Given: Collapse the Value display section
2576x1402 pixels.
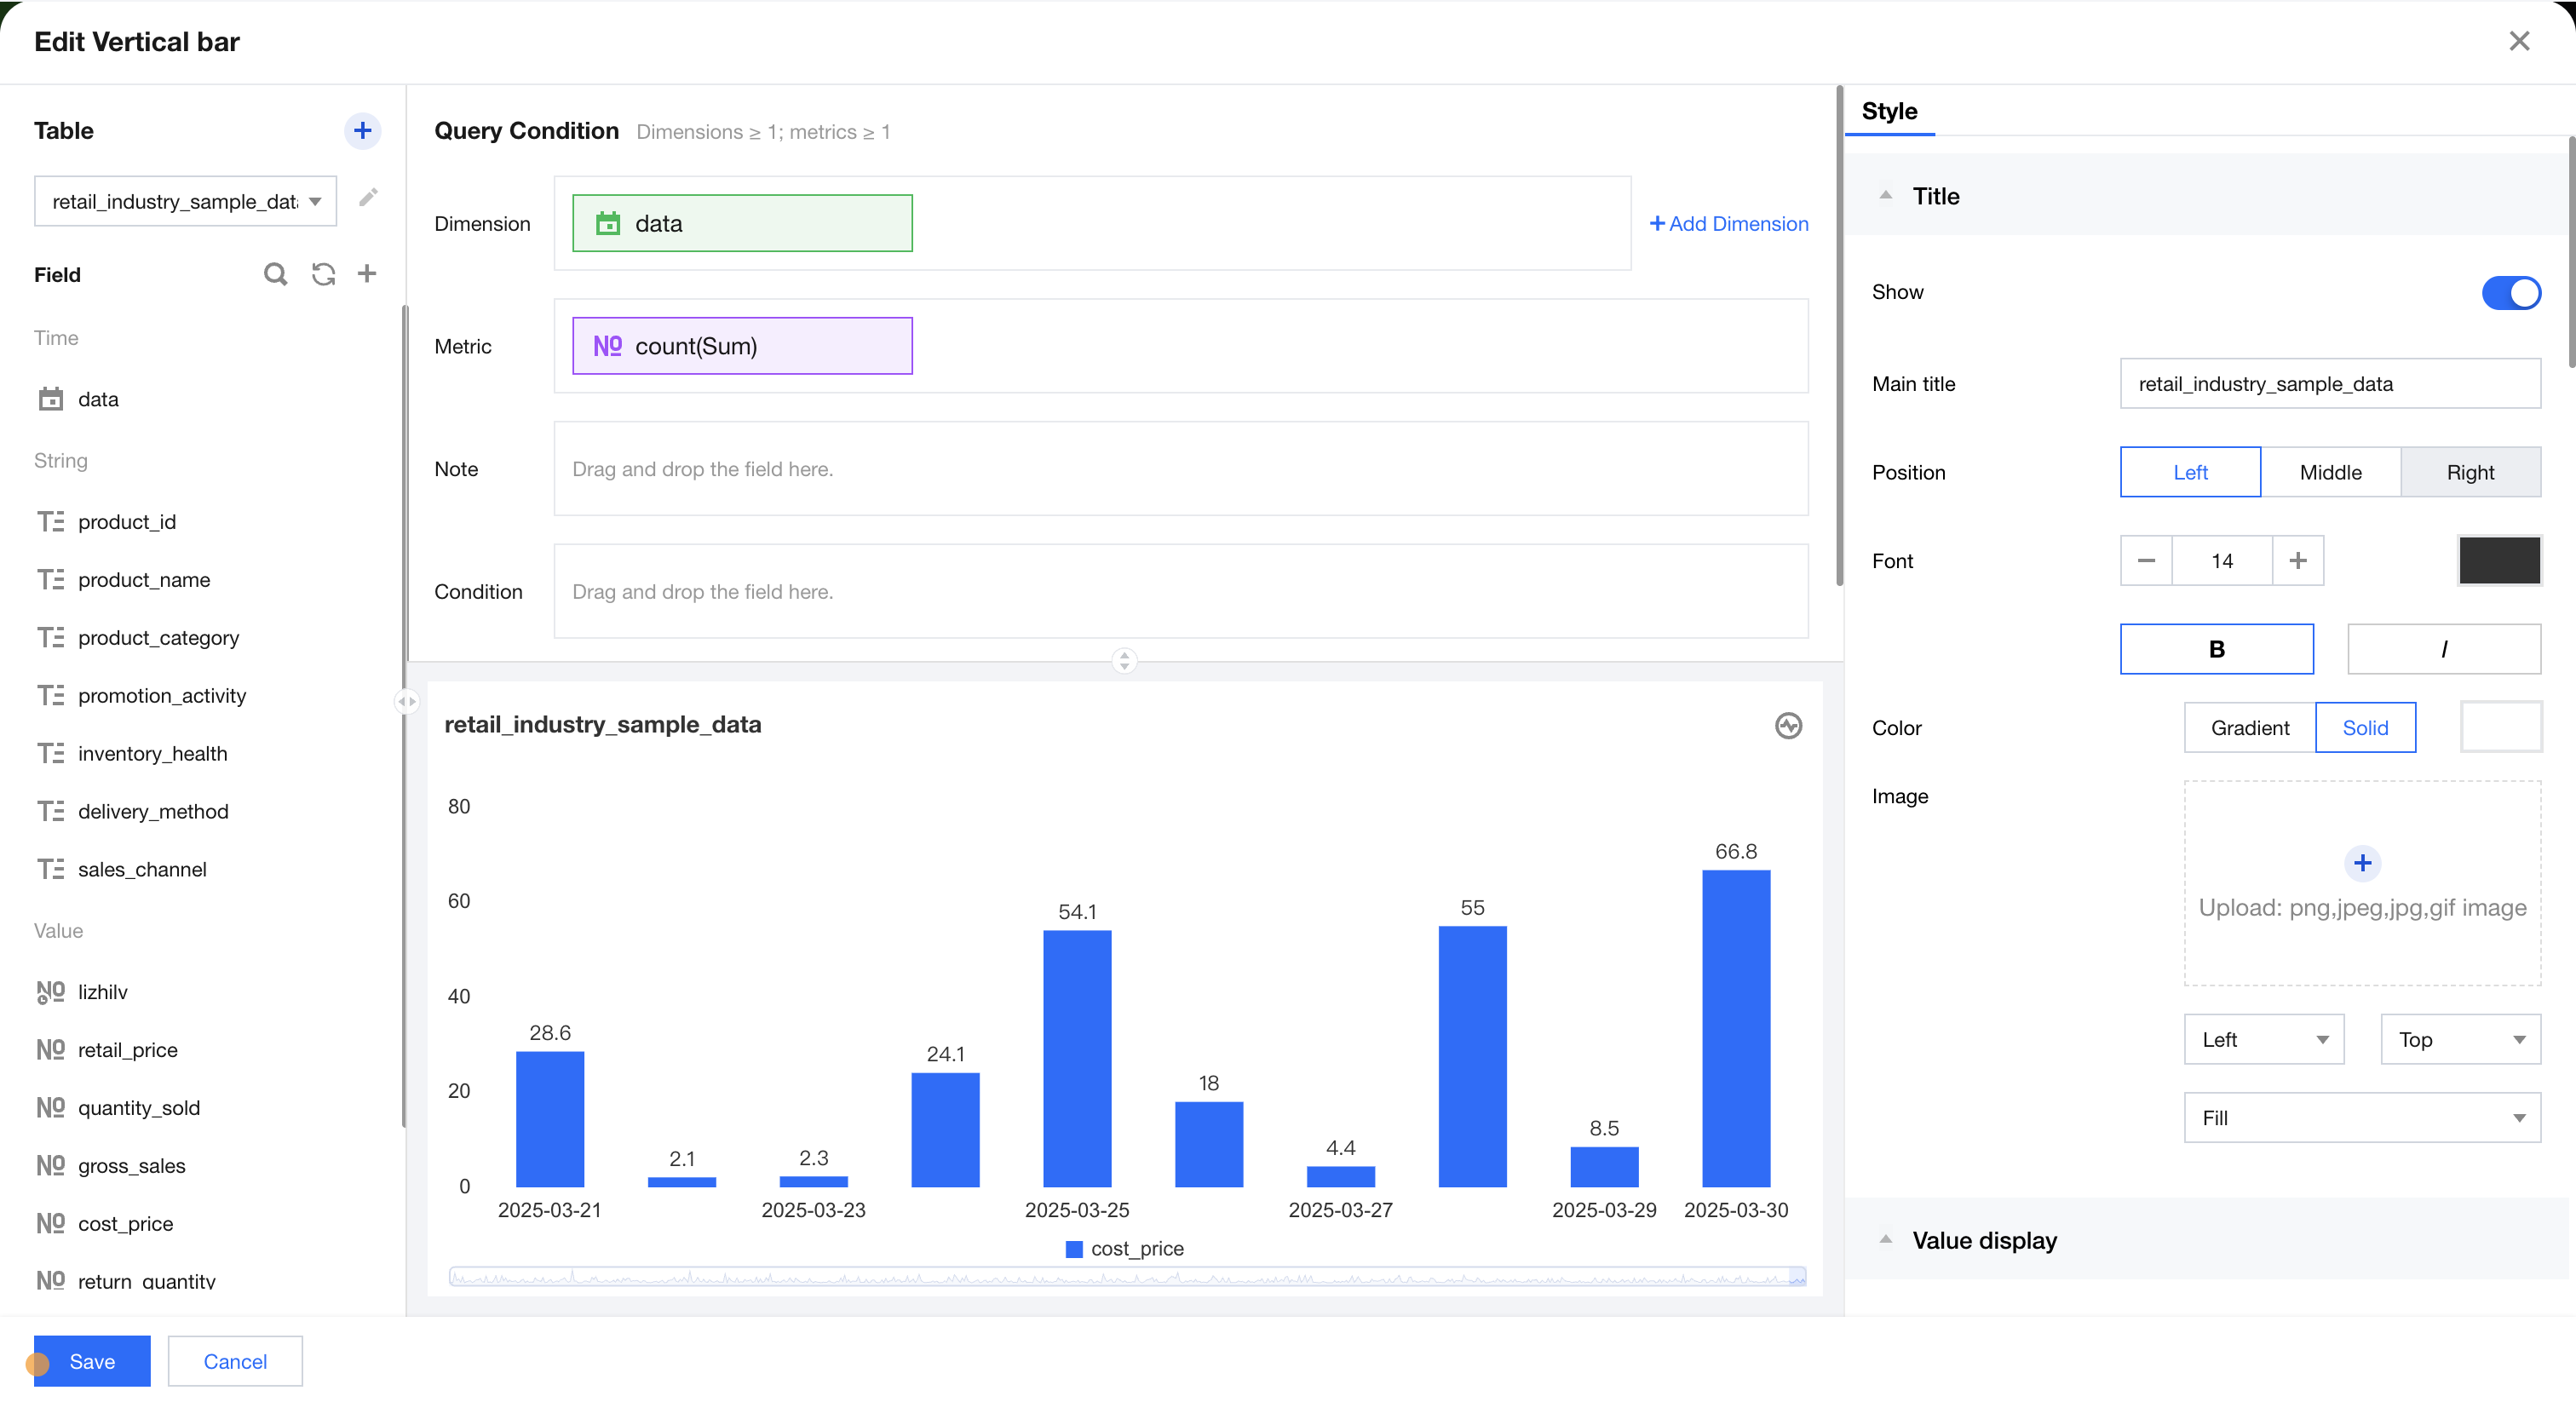Looking at the screenshot, I should coord(1886,1240).
